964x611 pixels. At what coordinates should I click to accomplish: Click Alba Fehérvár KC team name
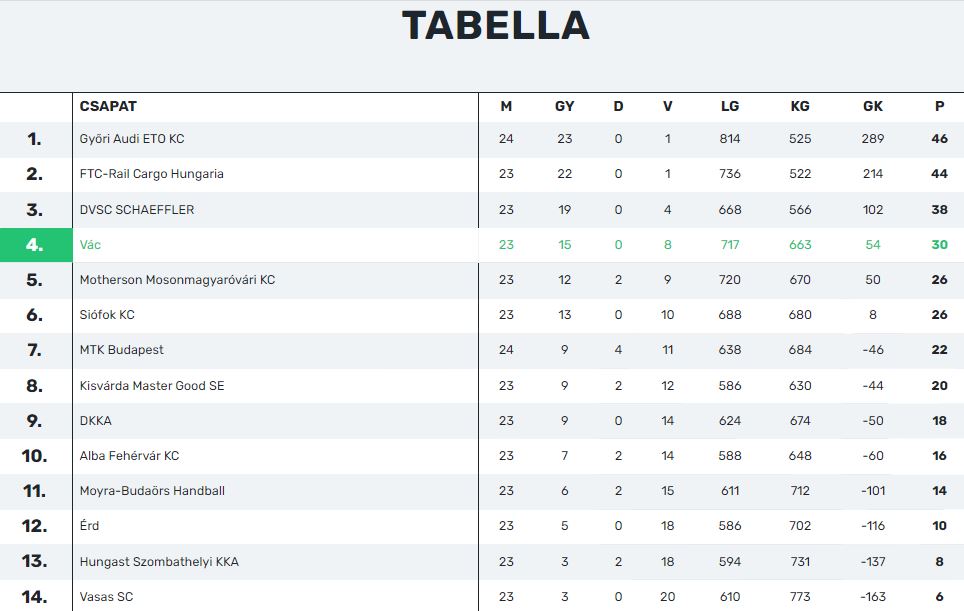129,455
